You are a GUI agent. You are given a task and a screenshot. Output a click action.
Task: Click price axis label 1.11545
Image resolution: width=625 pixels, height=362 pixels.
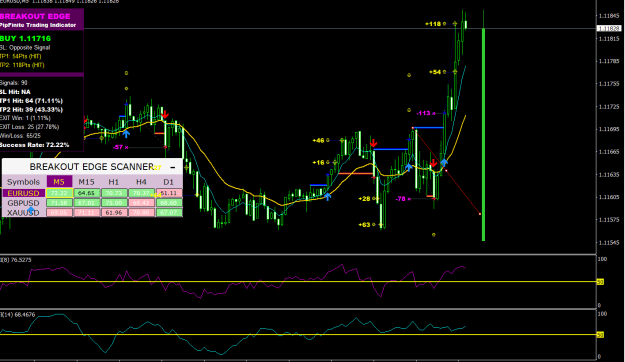(x=609, y=242)
